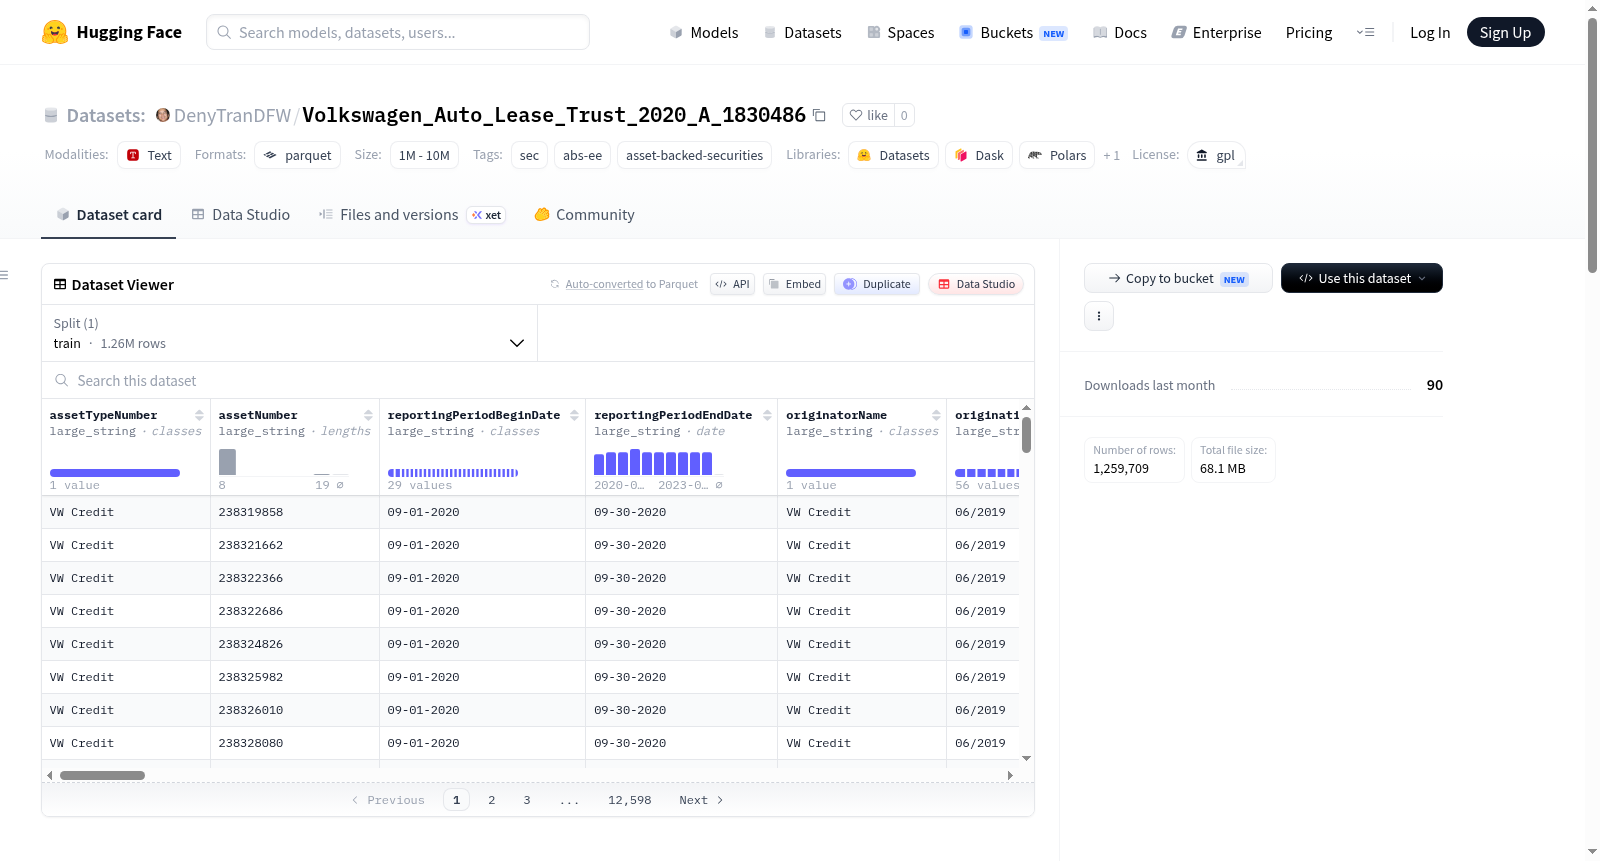Go to page 2 of the table
Screen dimensions: 1600x861
tap(492, 800)
